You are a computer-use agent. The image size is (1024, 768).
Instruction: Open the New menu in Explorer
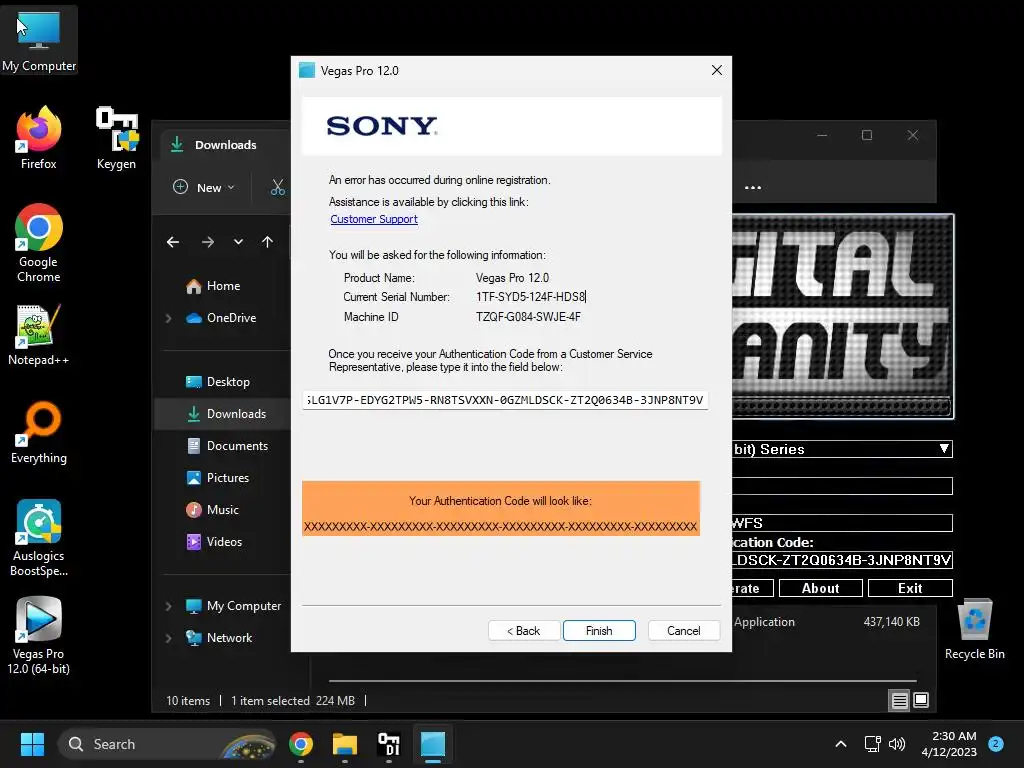point(203,188)
